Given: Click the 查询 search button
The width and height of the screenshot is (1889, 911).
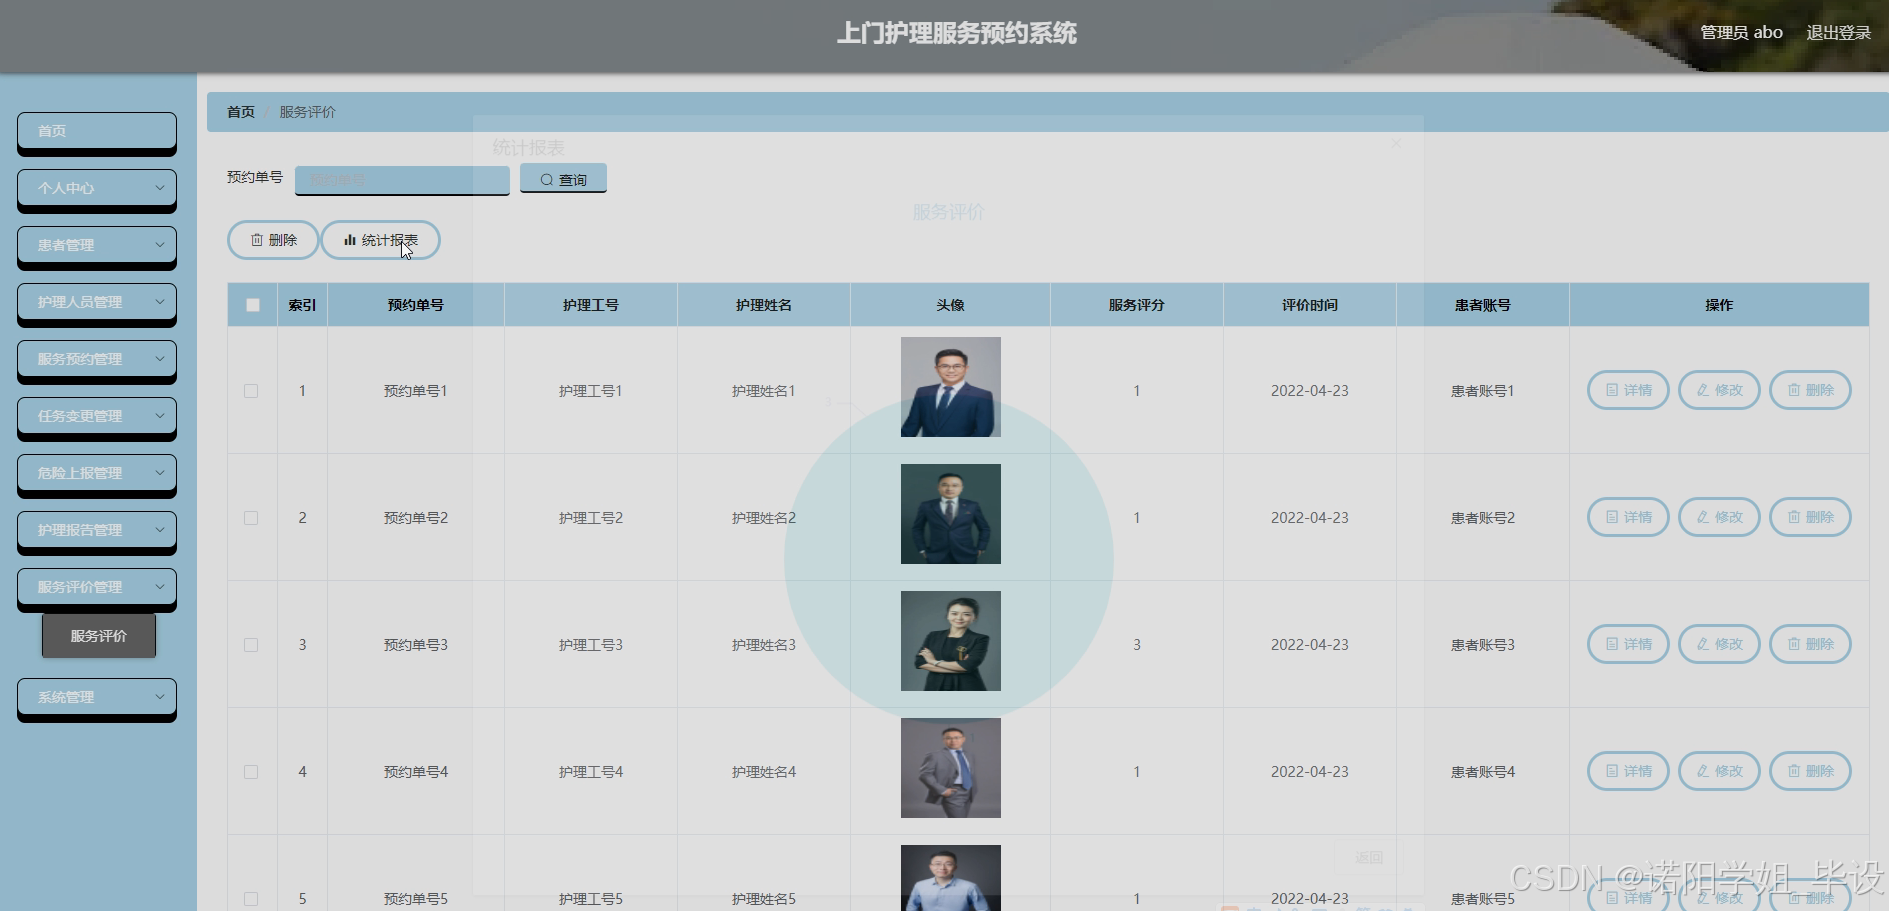Looking at the screenshot, I should (x=563, y=179).
